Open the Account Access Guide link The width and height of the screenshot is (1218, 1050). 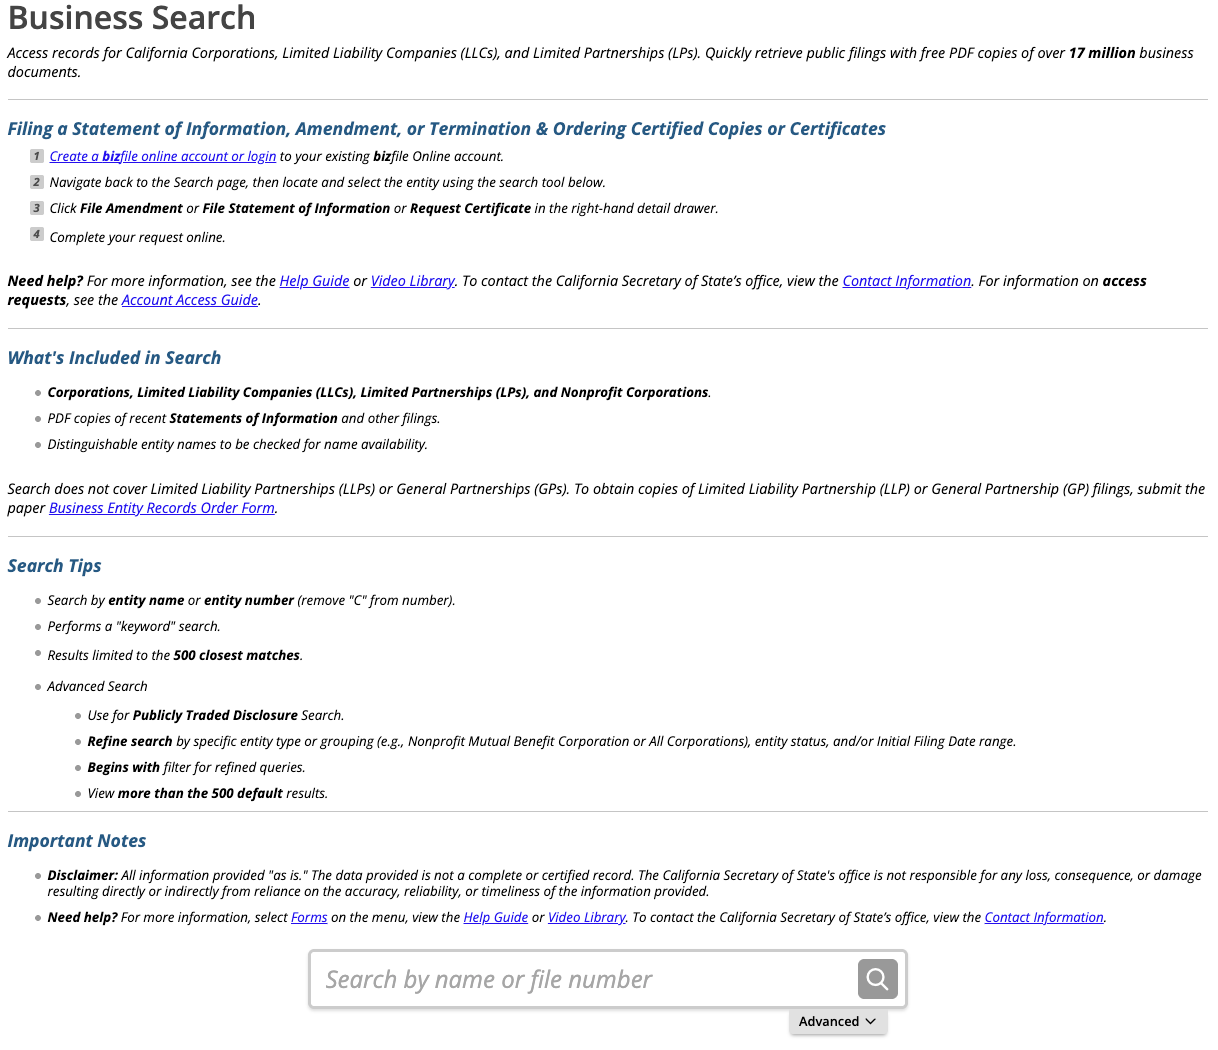coord(190,300)
